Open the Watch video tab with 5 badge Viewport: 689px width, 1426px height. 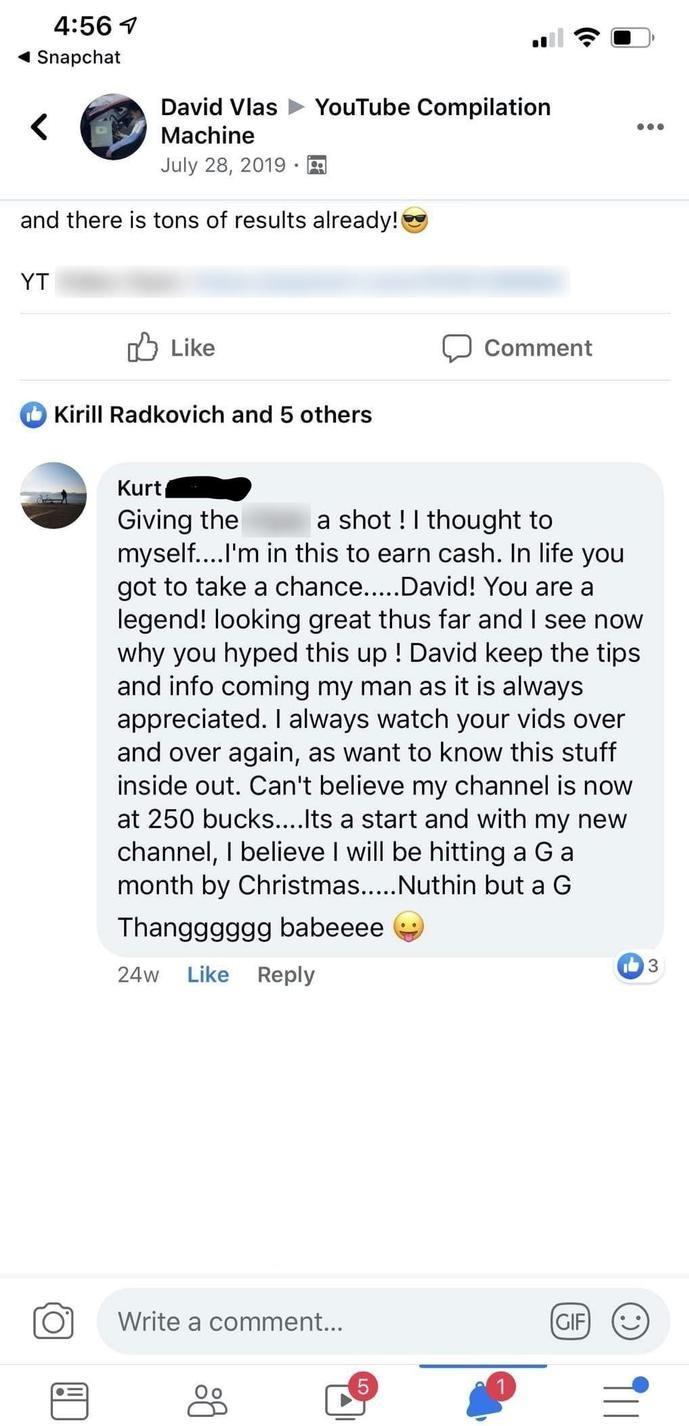pos(345,1399)
